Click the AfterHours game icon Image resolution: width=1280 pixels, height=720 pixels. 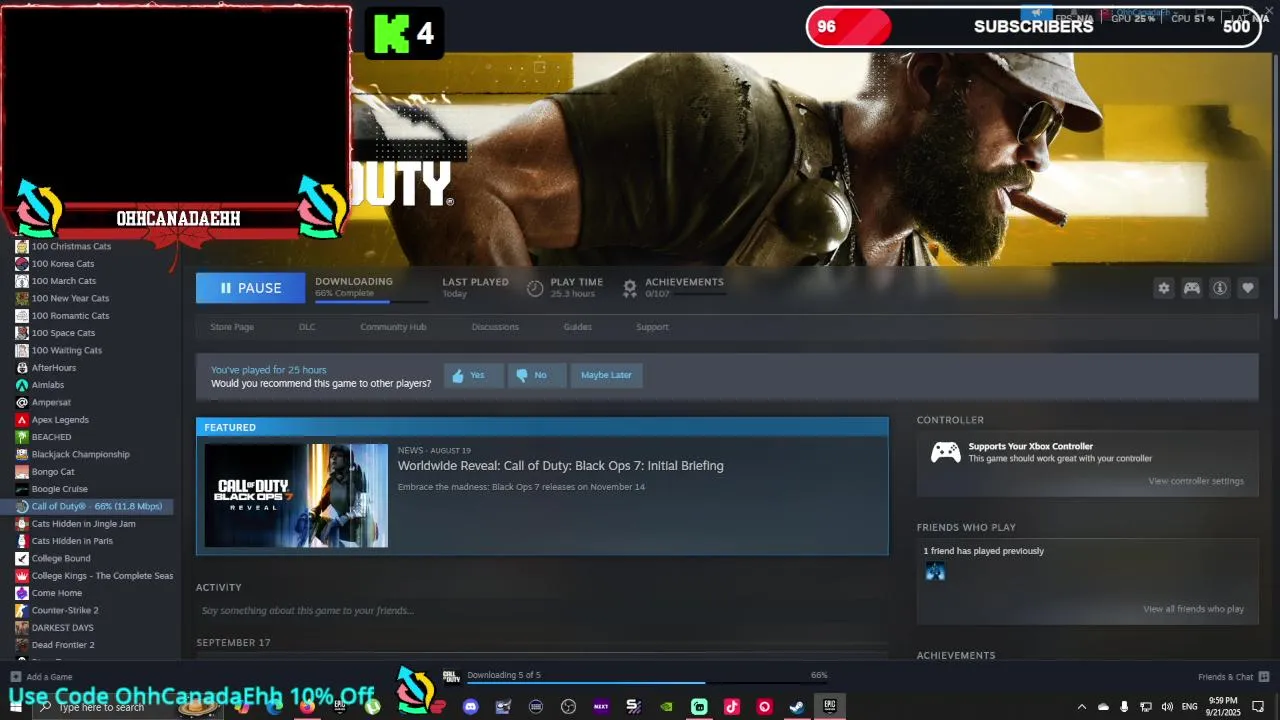click(x=21, y=368)
